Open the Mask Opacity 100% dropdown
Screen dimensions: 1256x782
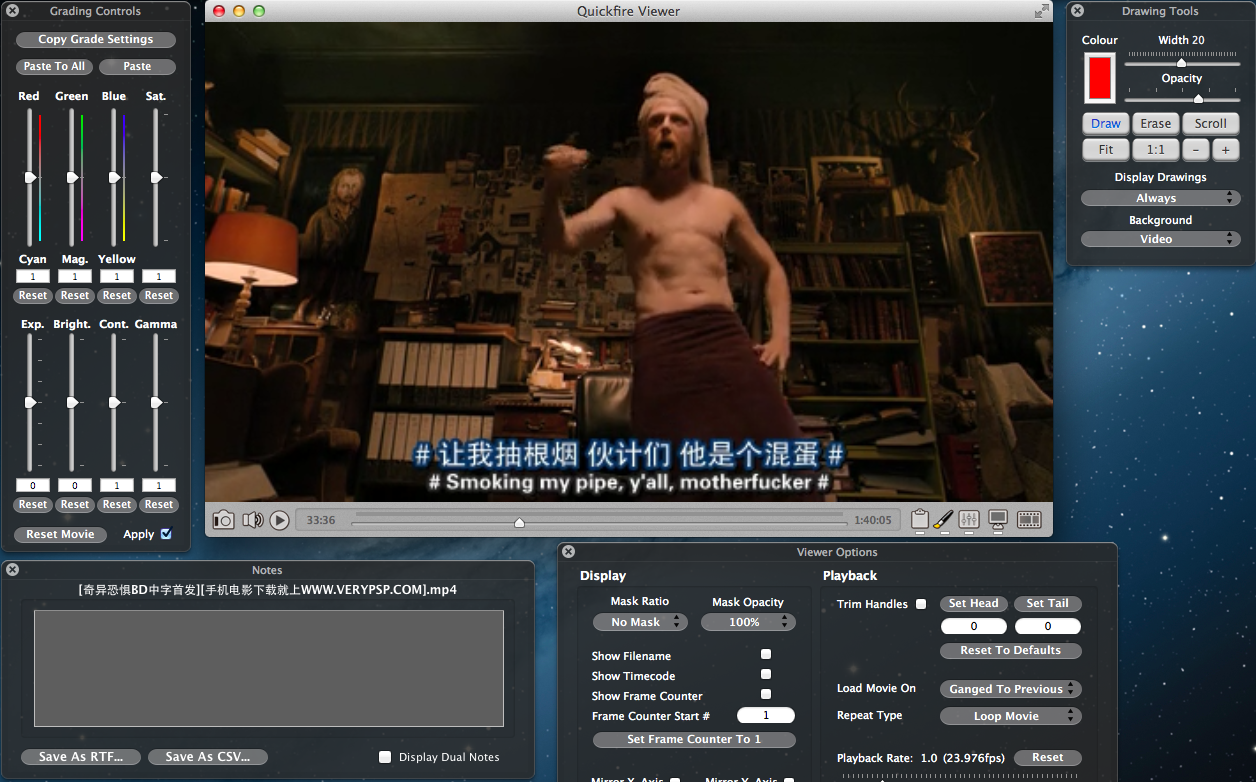coord(747,622)
